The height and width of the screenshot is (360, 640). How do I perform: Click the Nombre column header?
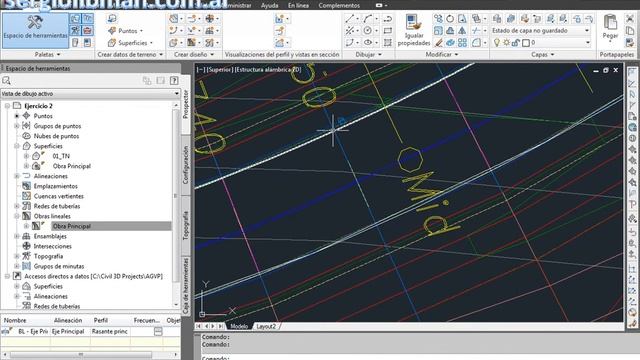point(15,320)
